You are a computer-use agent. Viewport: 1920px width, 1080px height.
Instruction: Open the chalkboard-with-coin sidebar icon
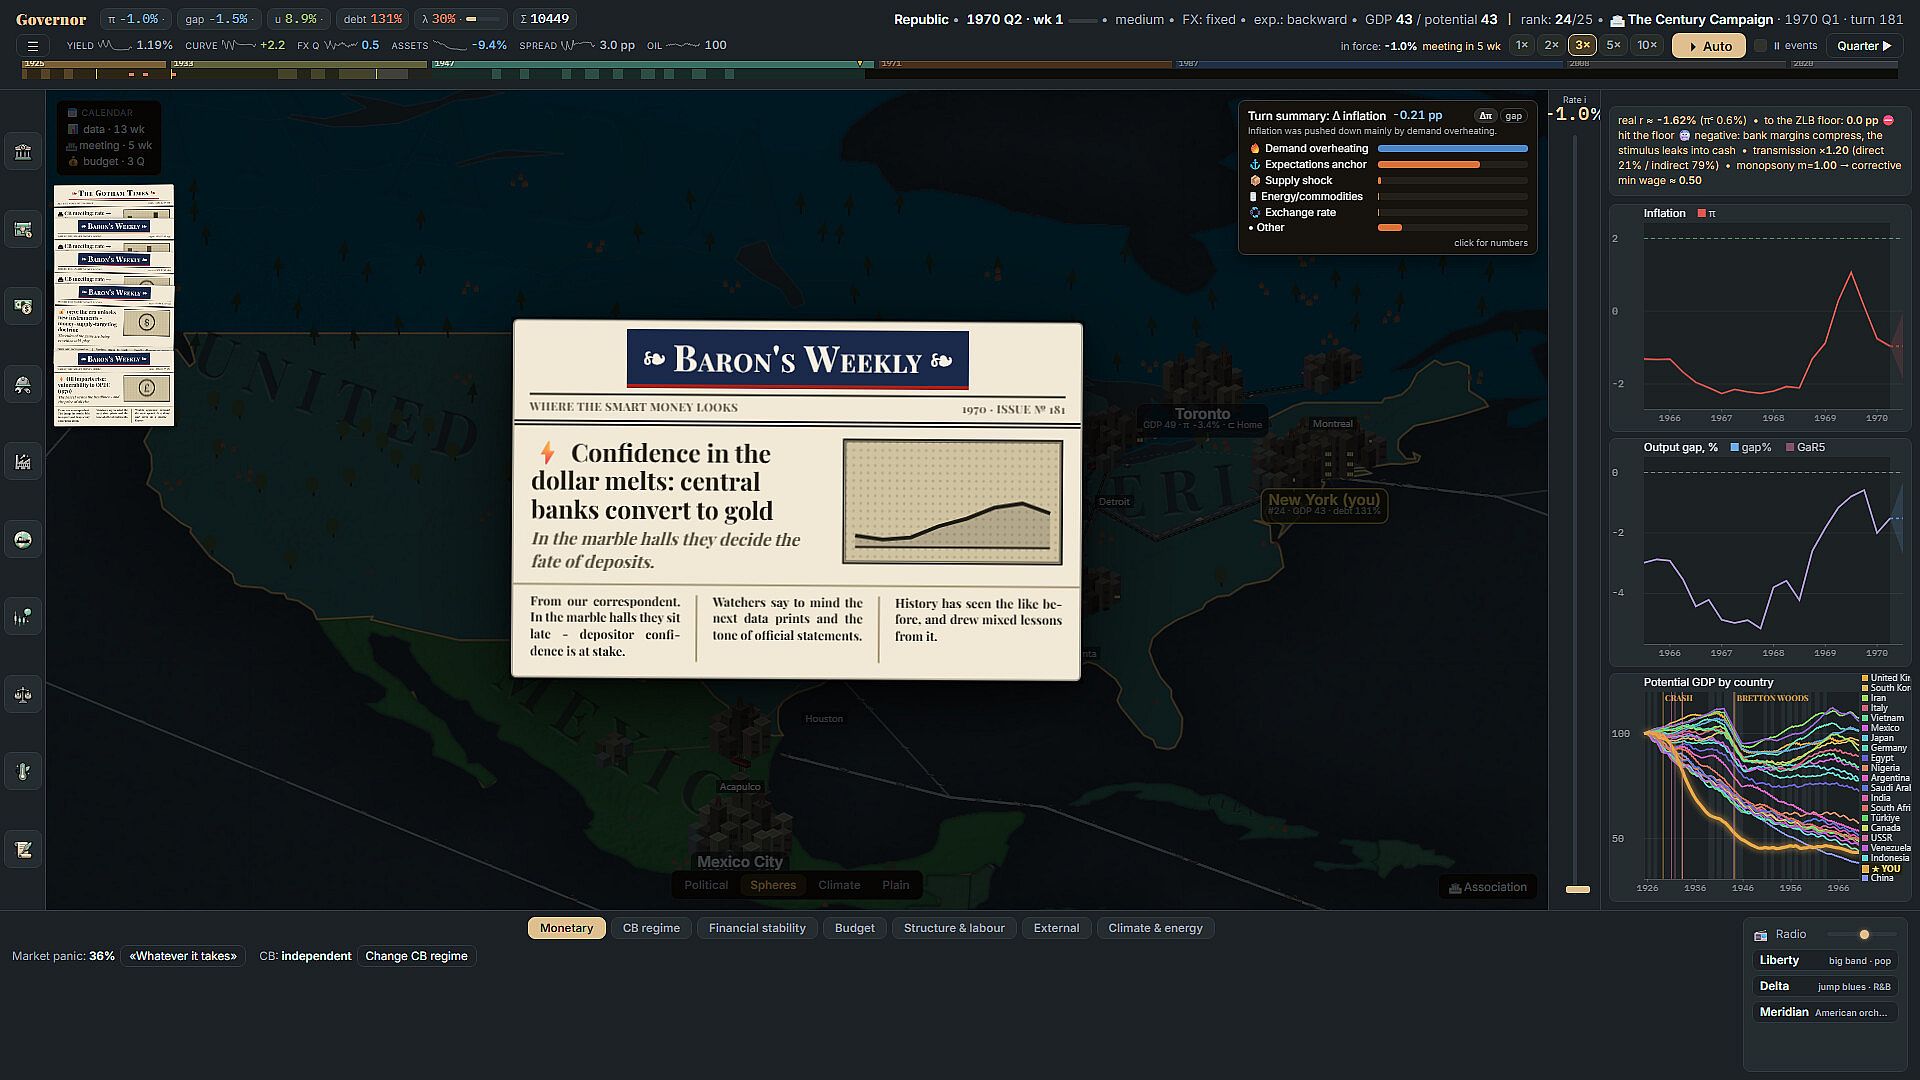[x=23, y=230]
